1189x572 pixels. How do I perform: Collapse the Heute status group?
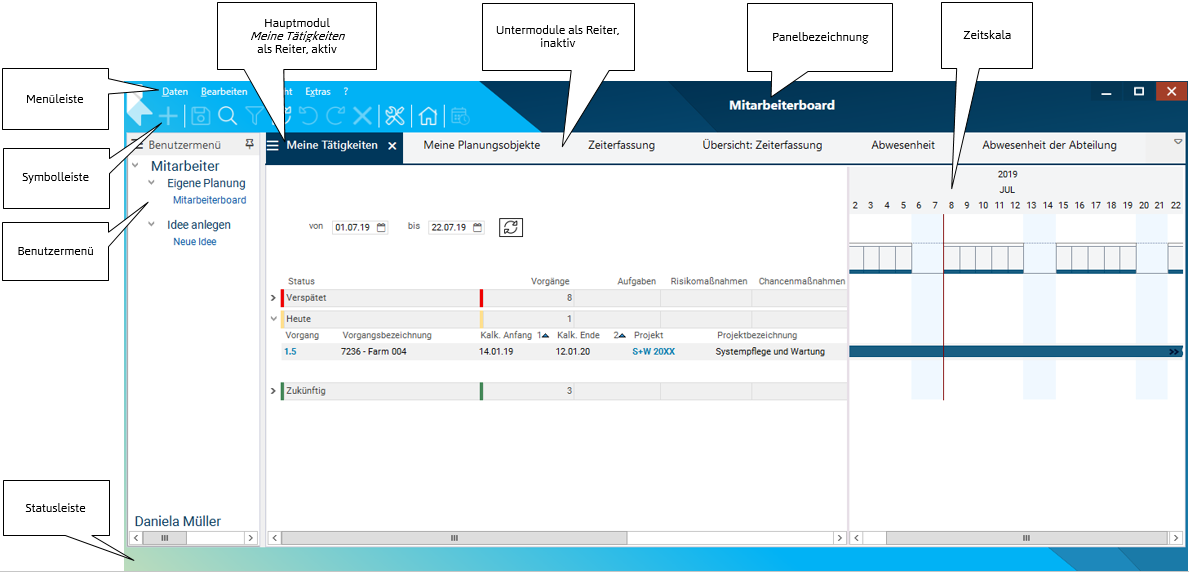273,319
